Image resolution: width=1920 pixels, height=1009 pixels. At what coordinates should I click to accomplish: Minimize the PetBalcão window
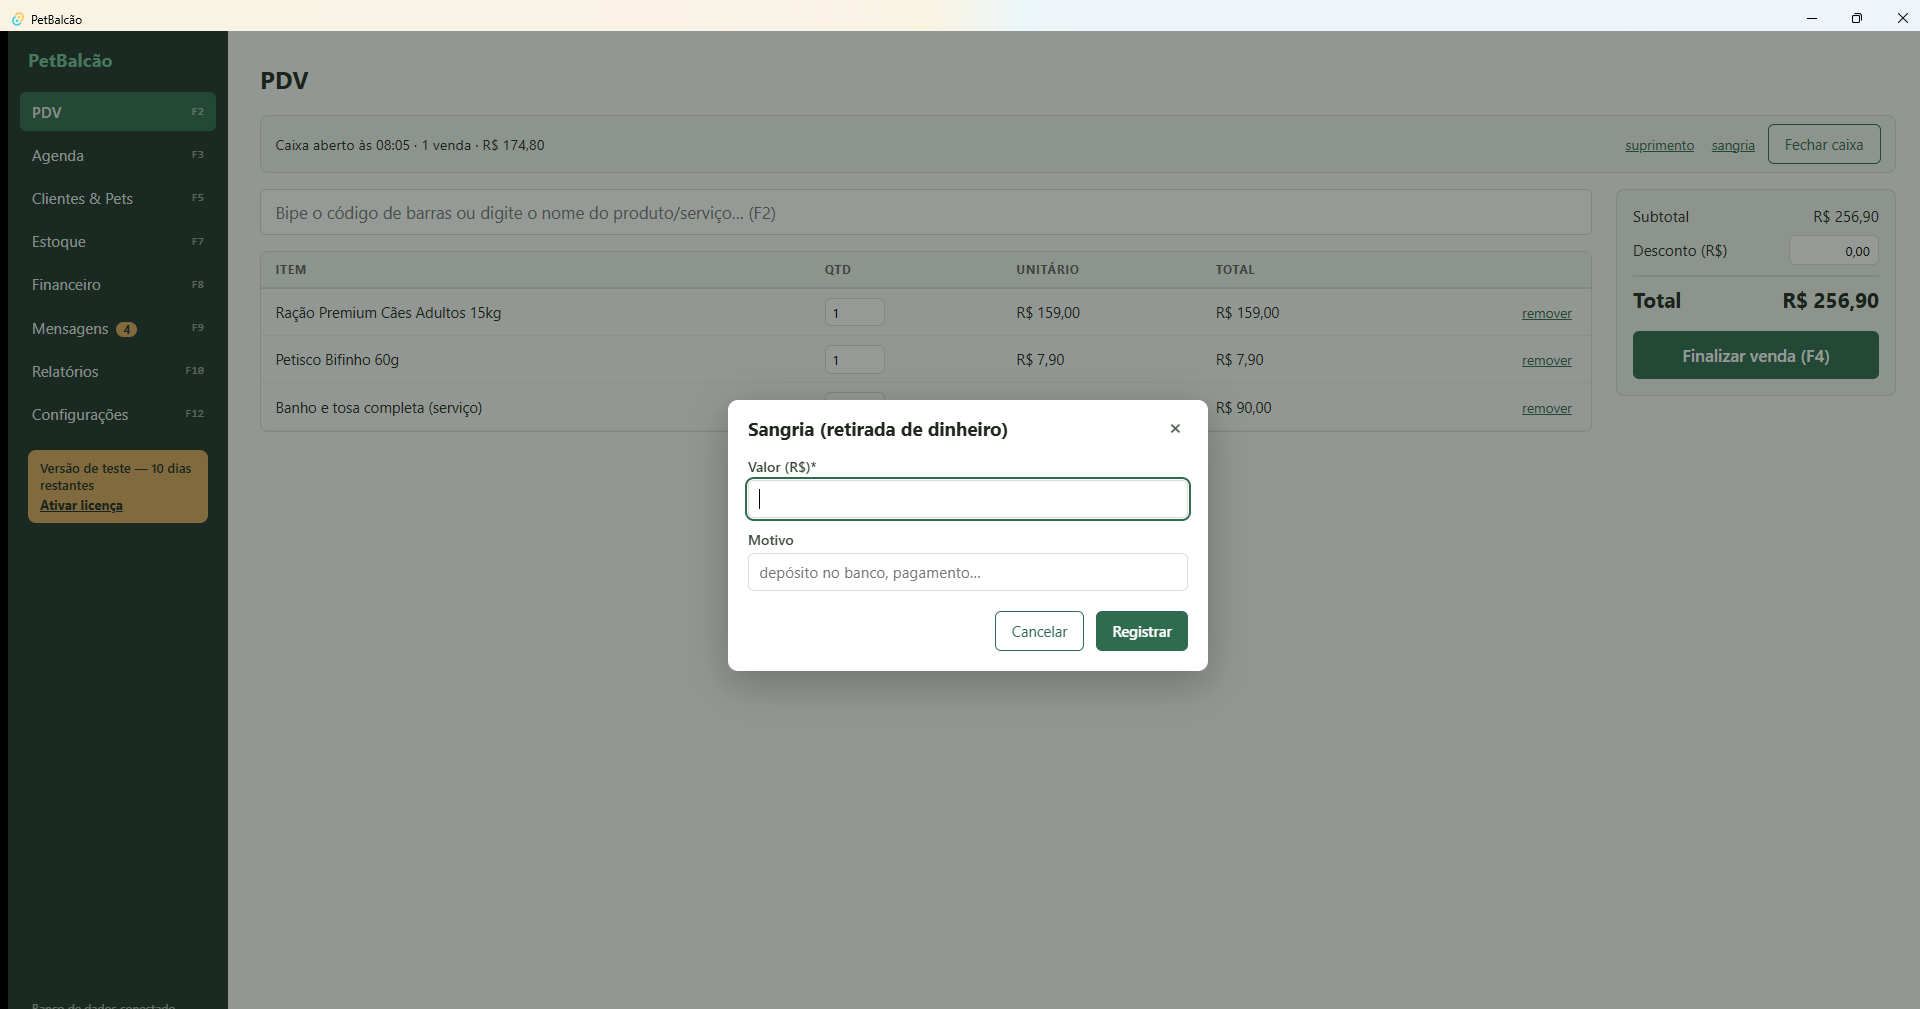tap(1811, 18)
